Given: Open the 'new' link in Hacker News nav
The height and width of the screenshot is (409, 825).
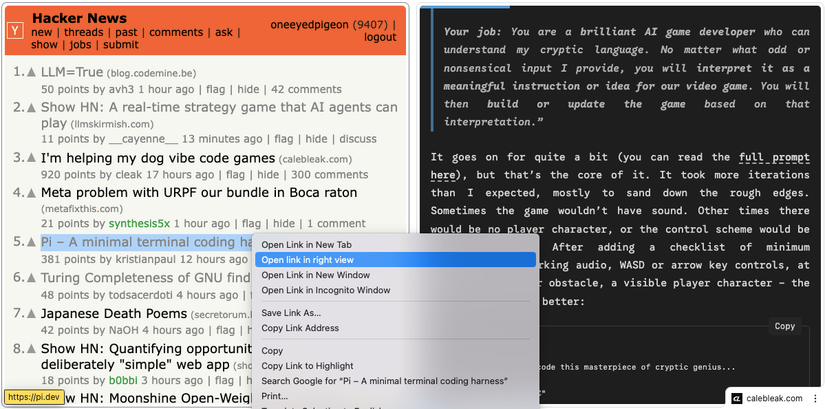Looking at the screenshot, I should 42,32.
